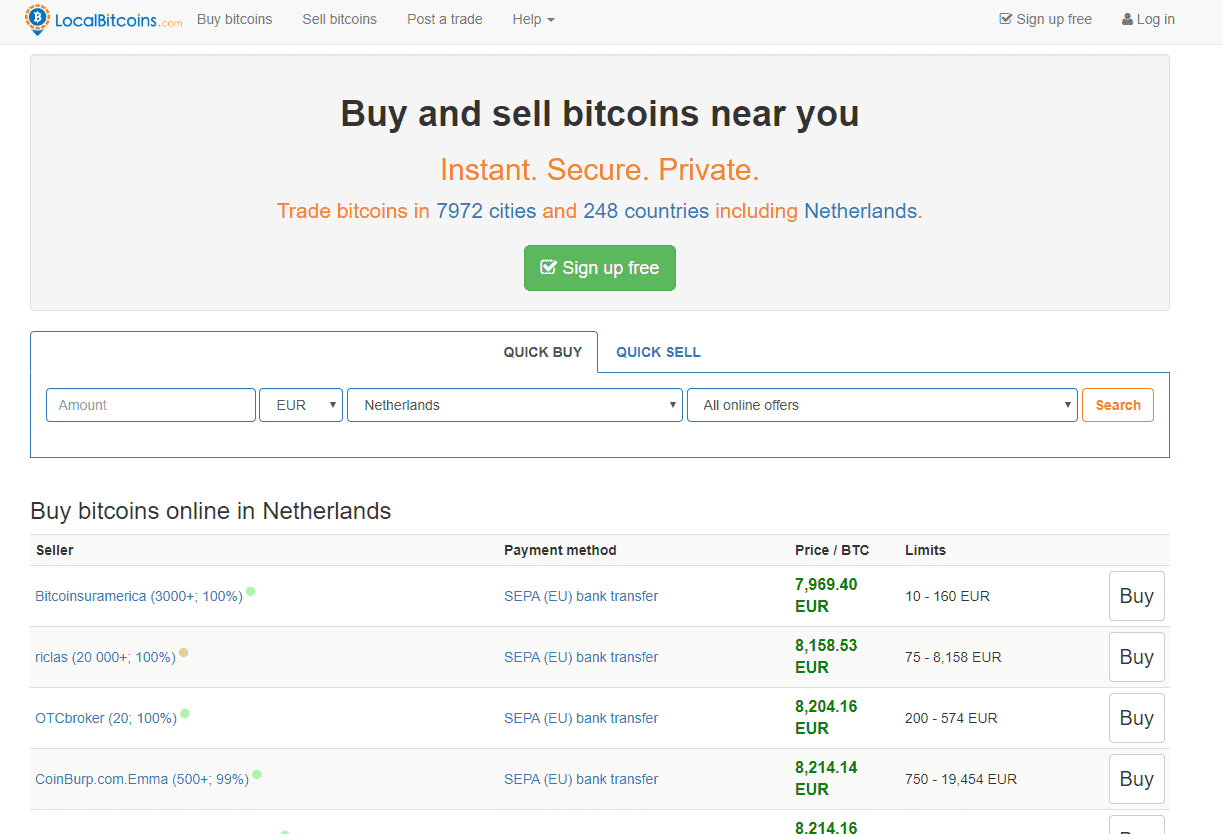Open the Sell bitcoins menu item
The height and width of the screenshot is (834, 1223).
(x=340, y=19)
